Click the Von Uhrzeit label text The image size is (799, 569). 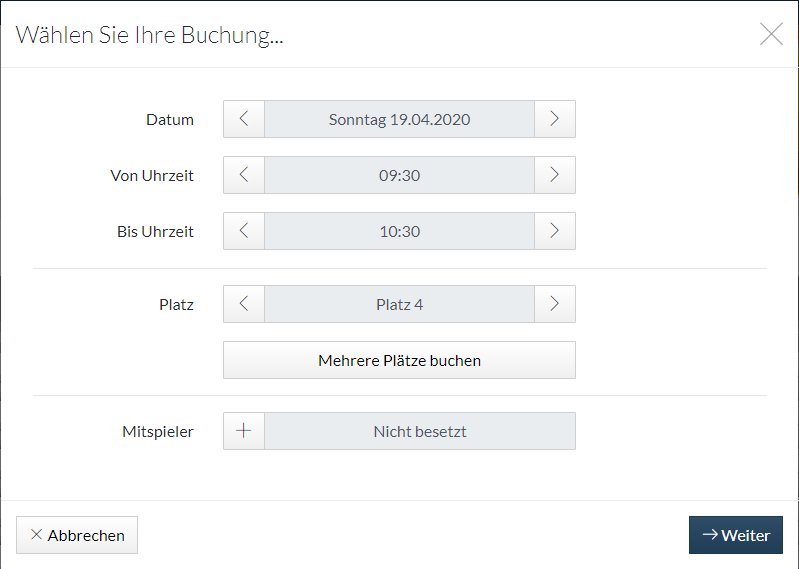pos(152,176)
